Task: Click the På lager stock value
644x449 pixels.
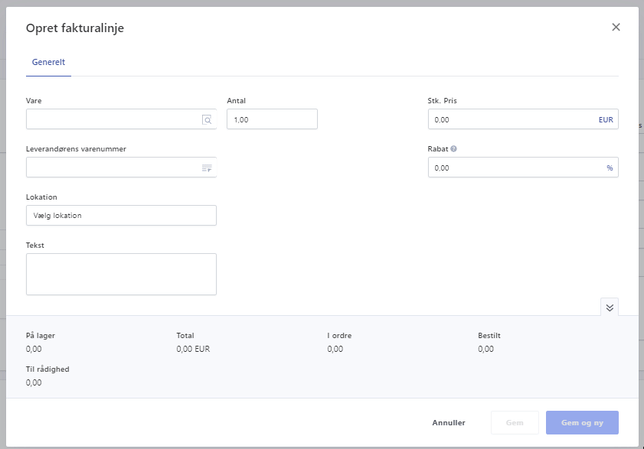Action: (x=34, y=349)
